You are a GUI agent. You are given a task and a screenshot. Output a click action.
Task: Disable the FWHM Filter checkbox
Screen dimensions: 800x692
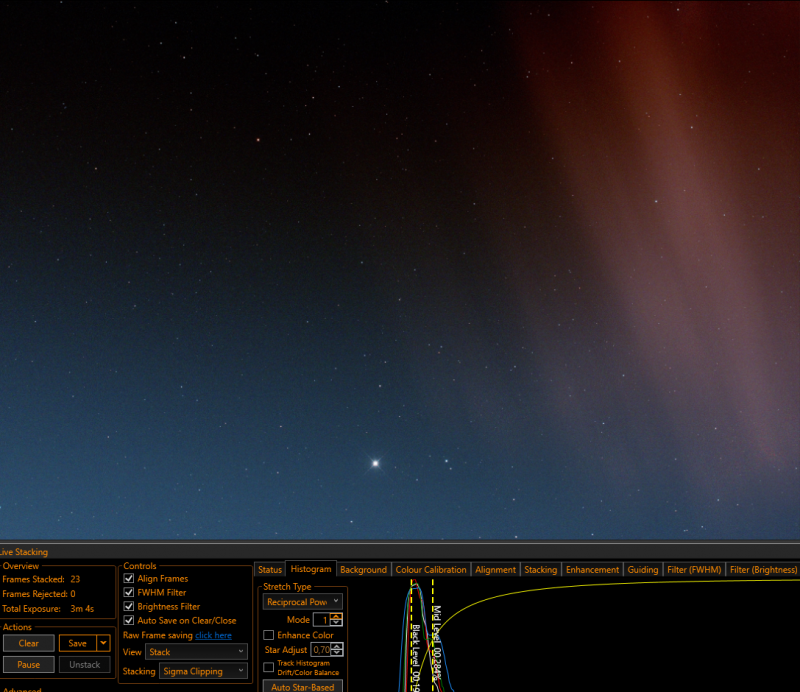(129, 592)
